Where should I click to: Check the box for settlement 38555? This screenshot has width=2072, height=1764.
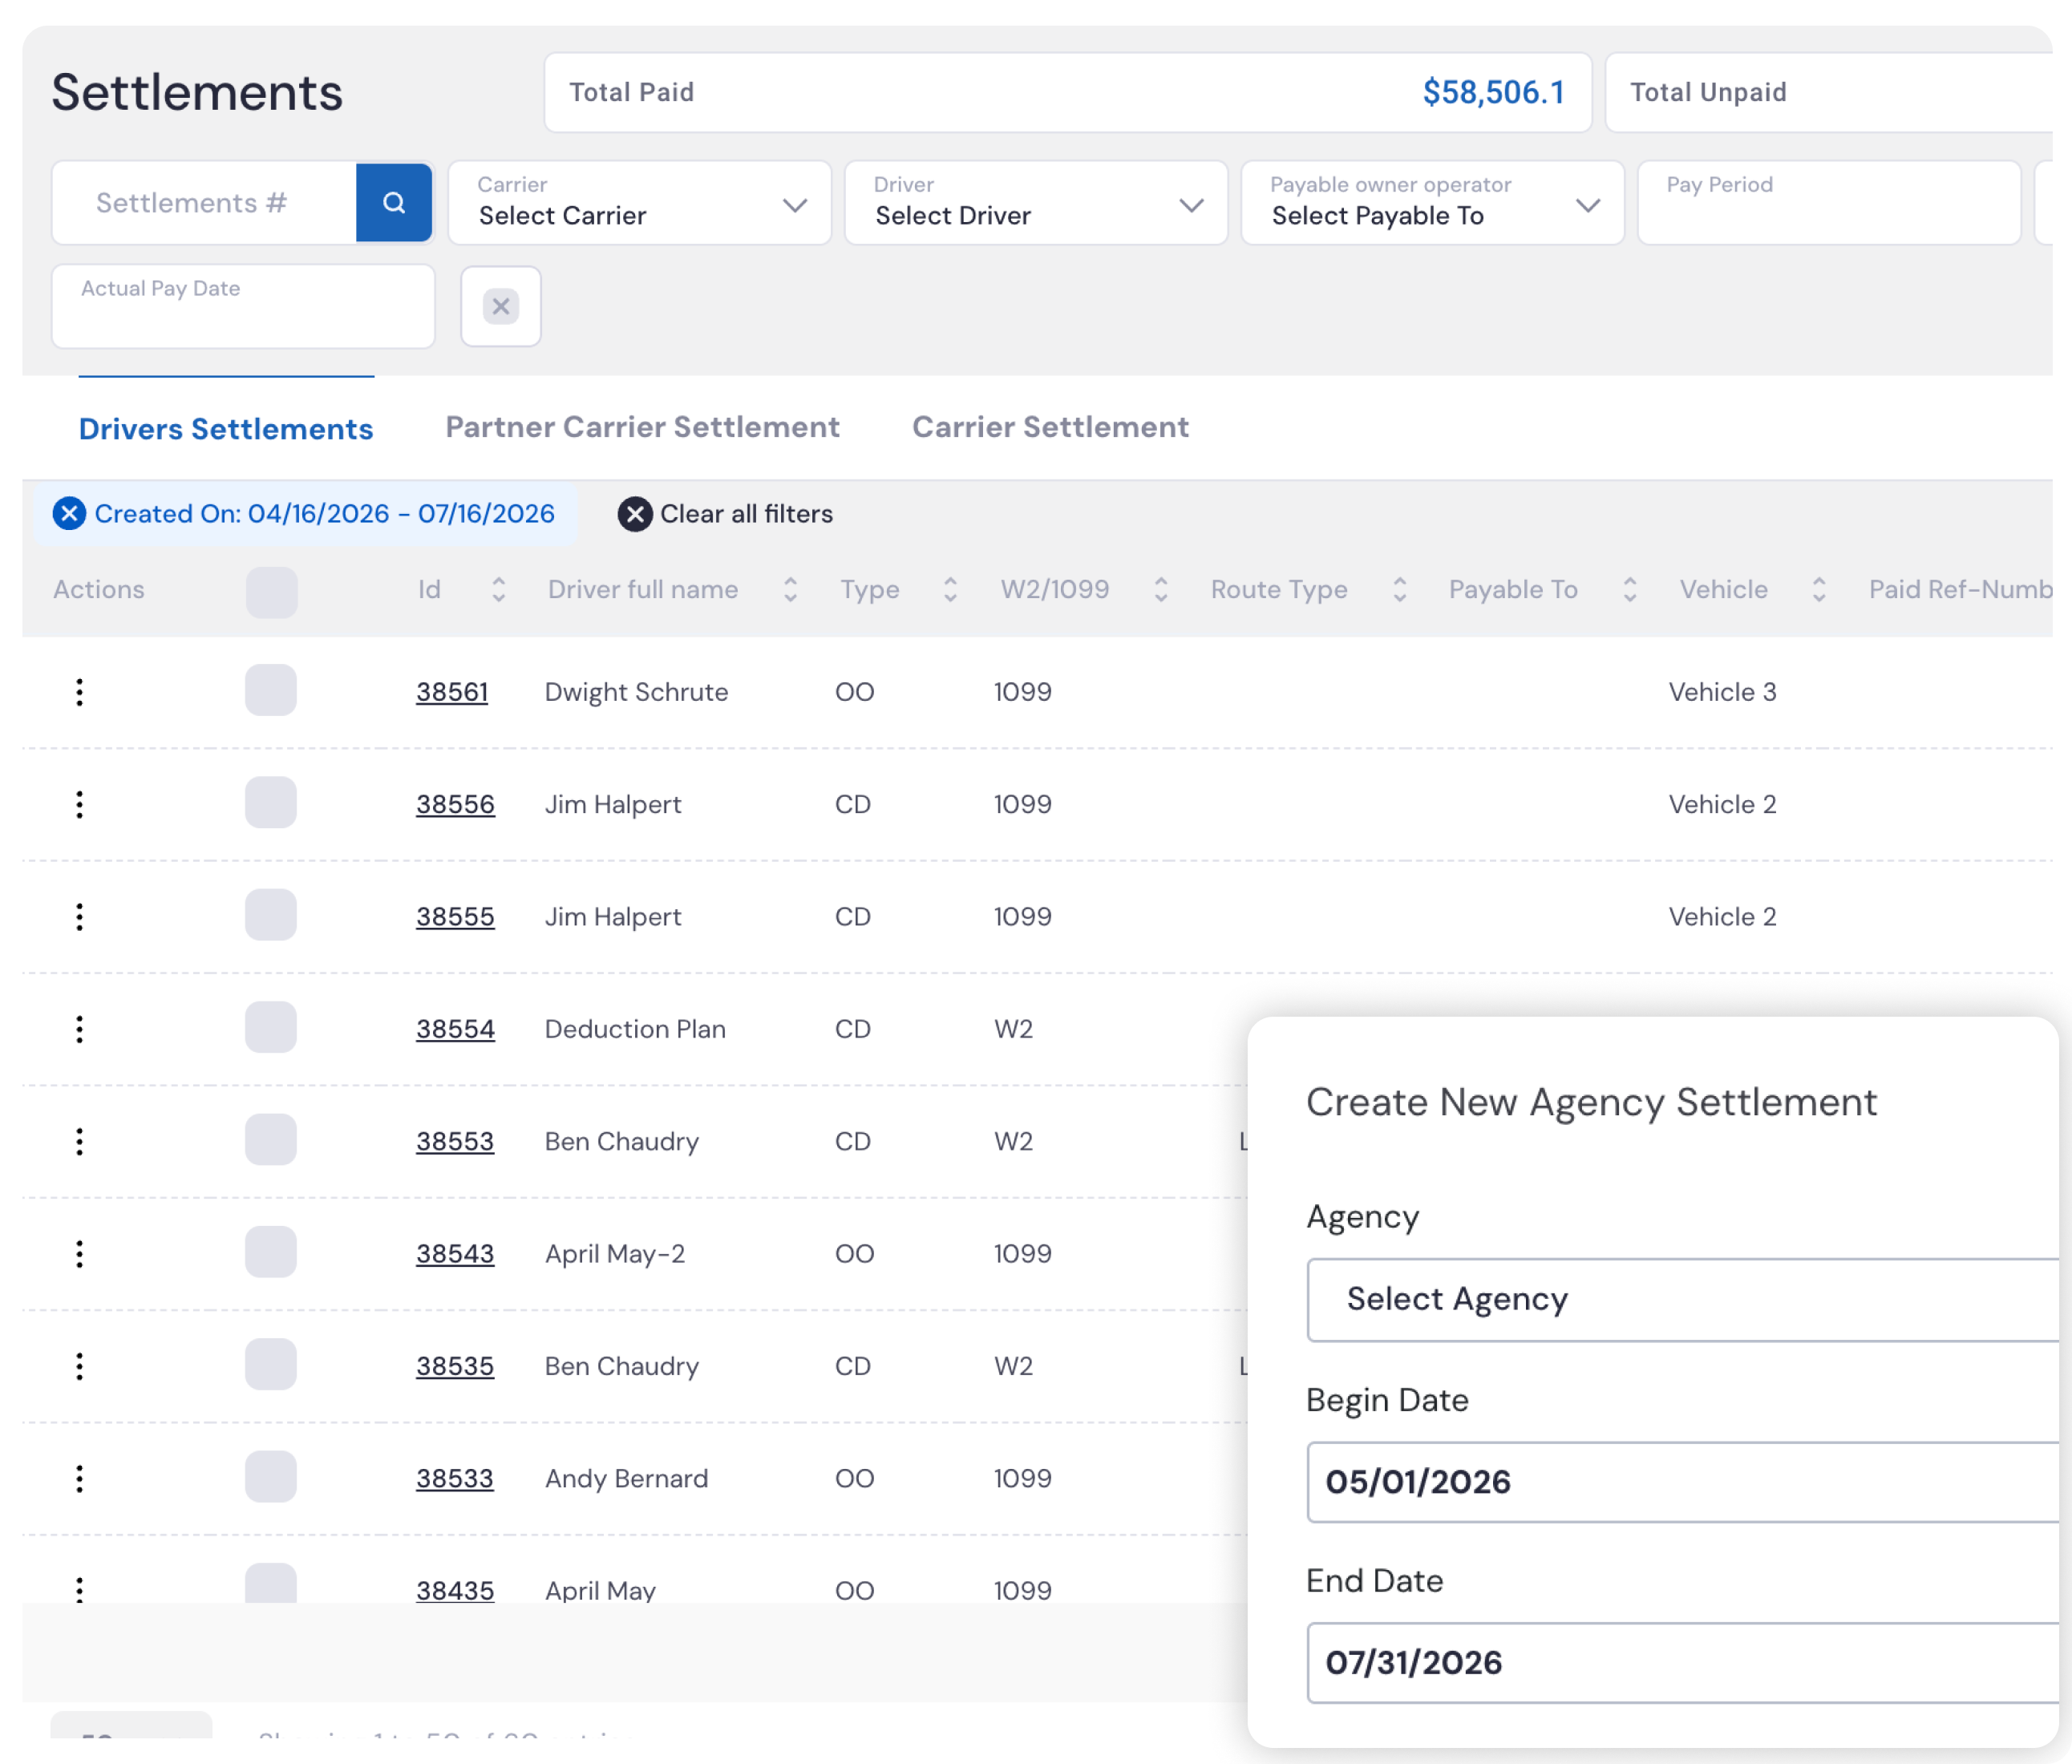[271, 915]
